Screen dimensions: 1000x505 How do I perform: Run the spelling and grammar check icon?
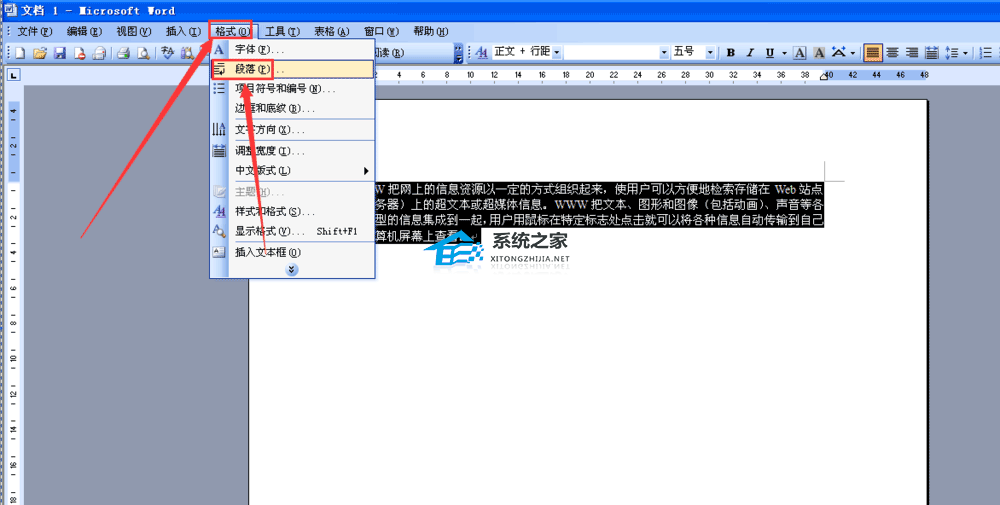(x=168, y=53)
